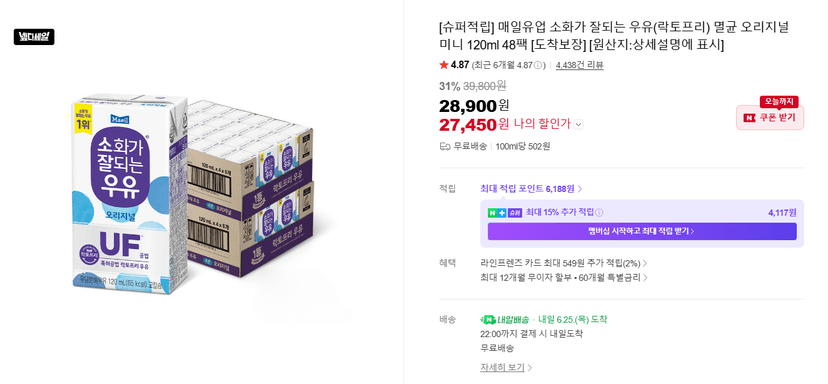828x384 pixels.
Task: Click the delivery truck icon by 무료배송
Action: click(445, 146)
